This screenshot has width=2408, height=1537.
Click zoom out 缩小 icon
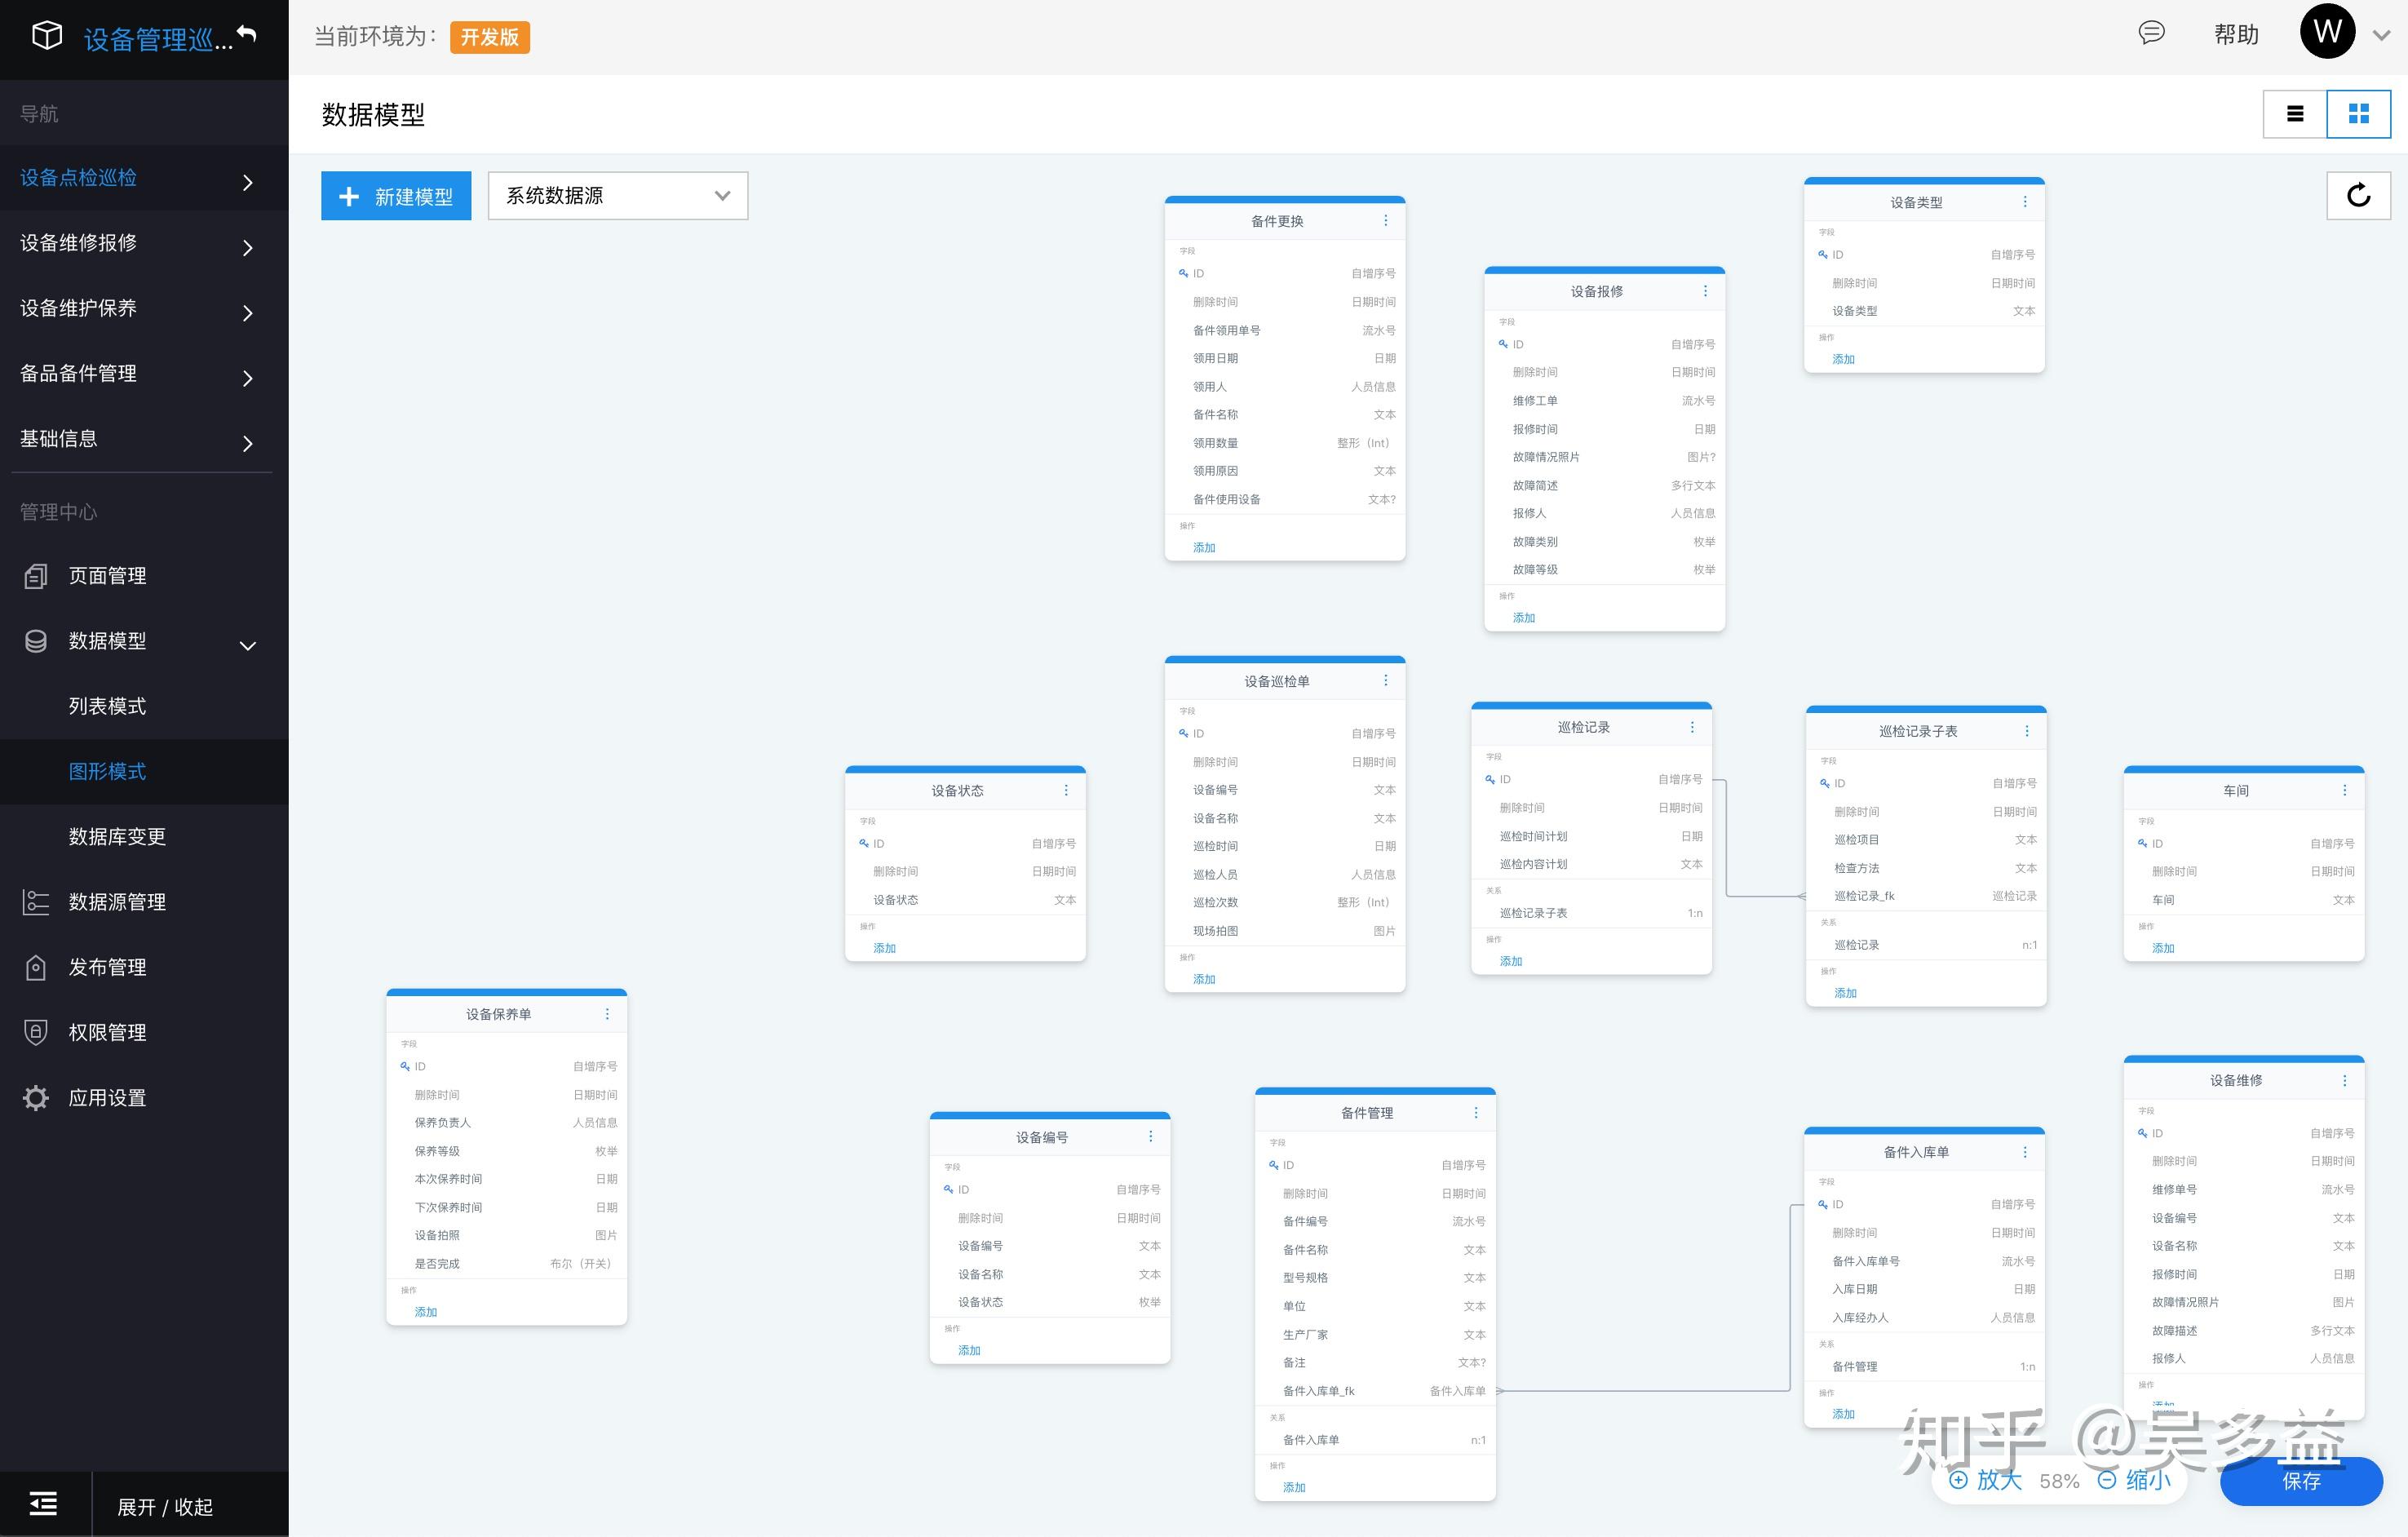[x=2107, y=1480]
